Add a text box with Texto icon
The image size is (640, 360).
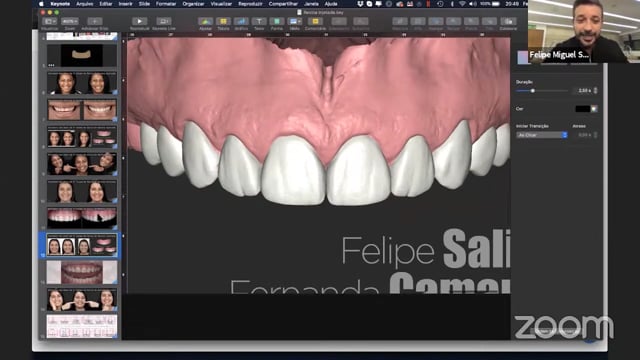pyautogui.click(x=259, y=21)
